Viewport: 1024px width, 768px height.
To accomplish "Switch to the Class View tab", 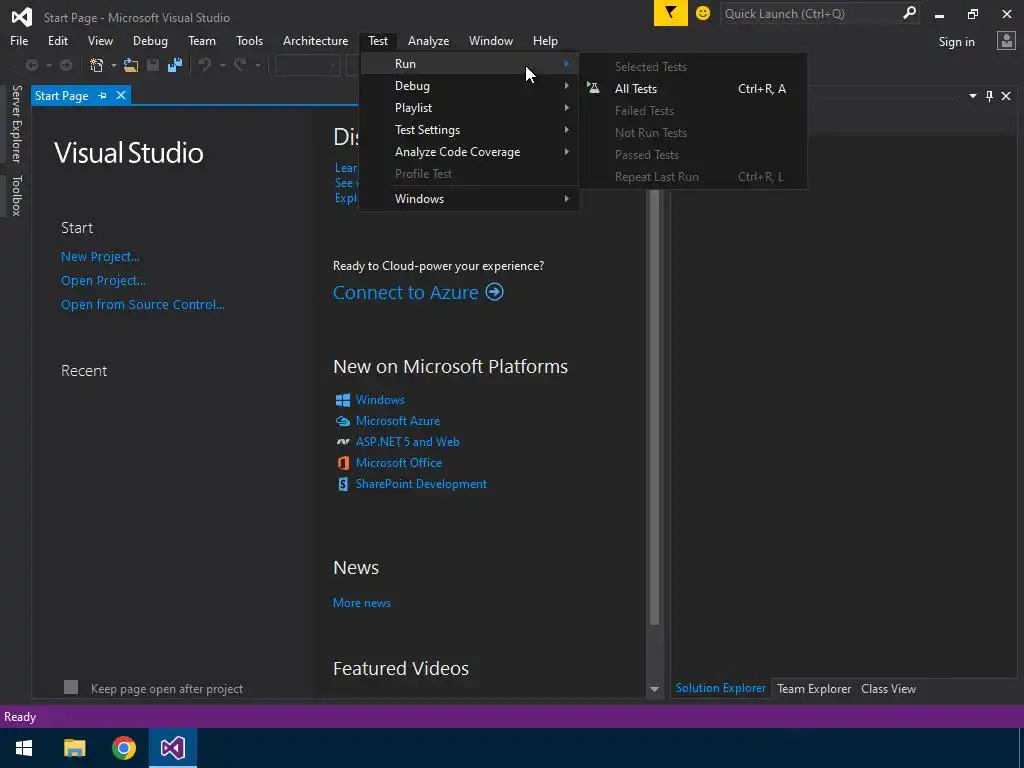I will coord(888,689).
